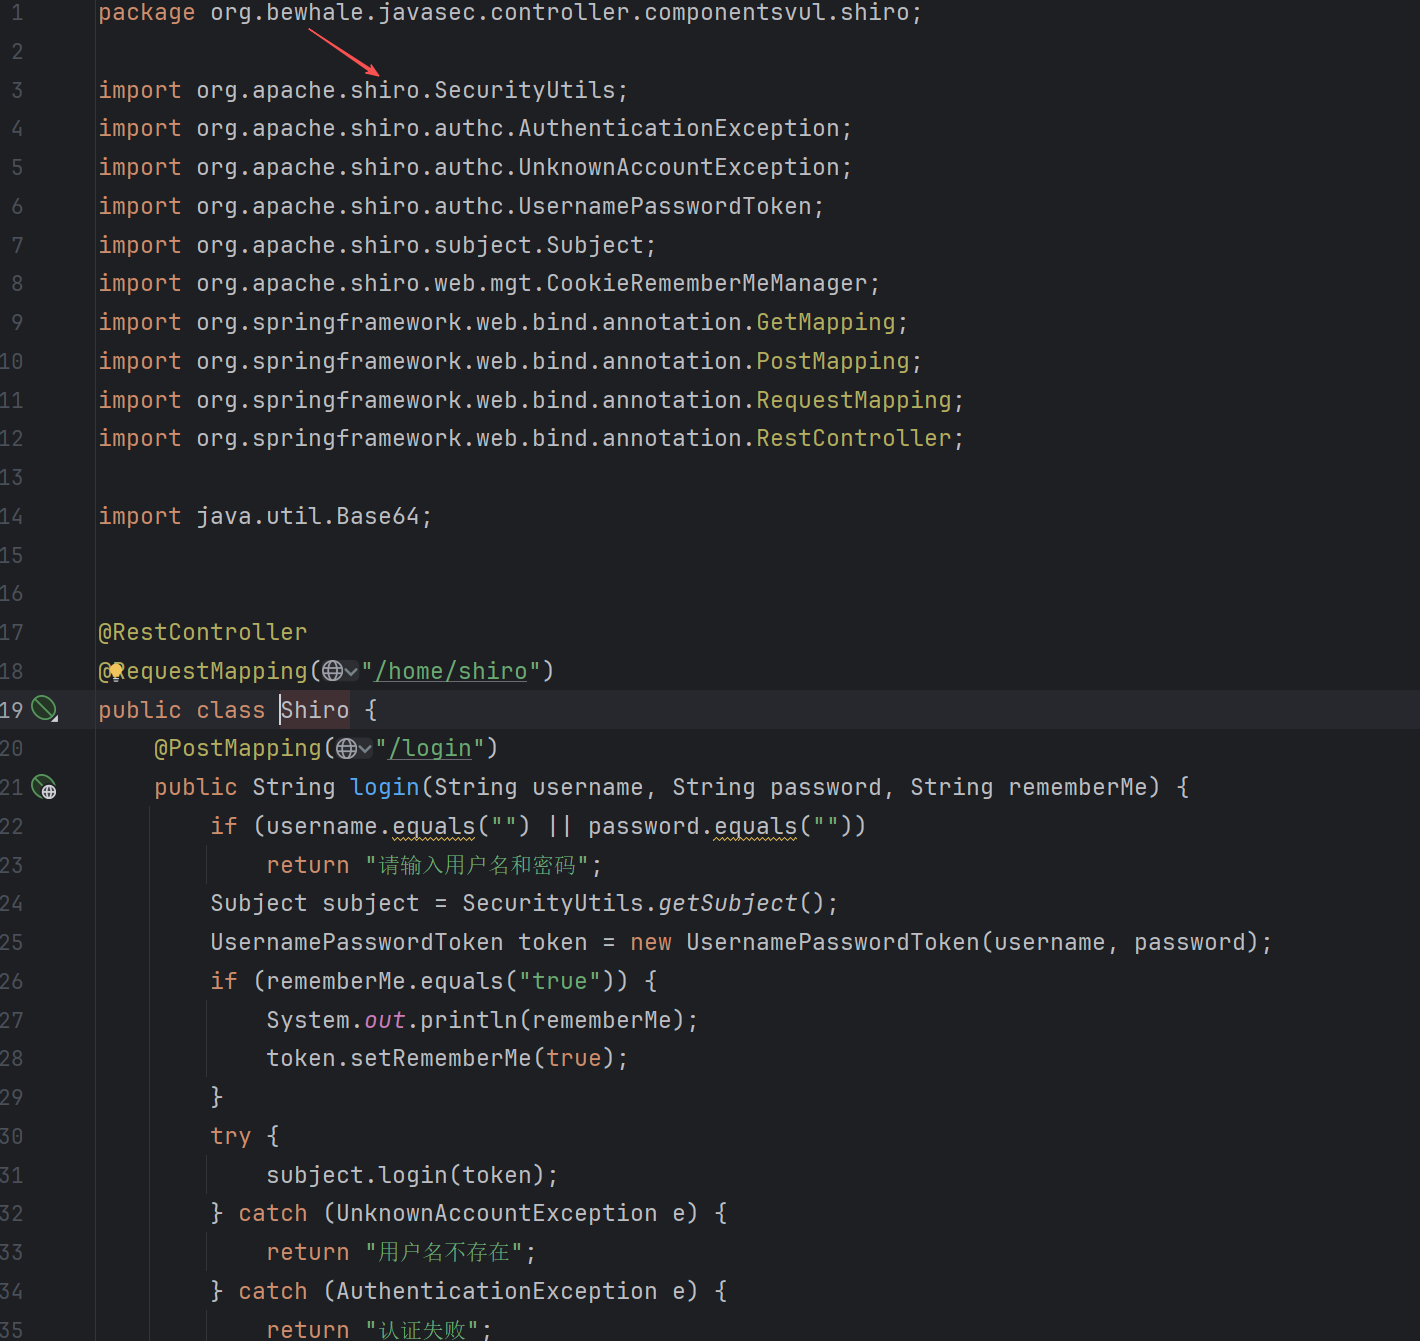Click GetMapping in the import line
Screen dimensions: 1420x1341
(826, 322)
